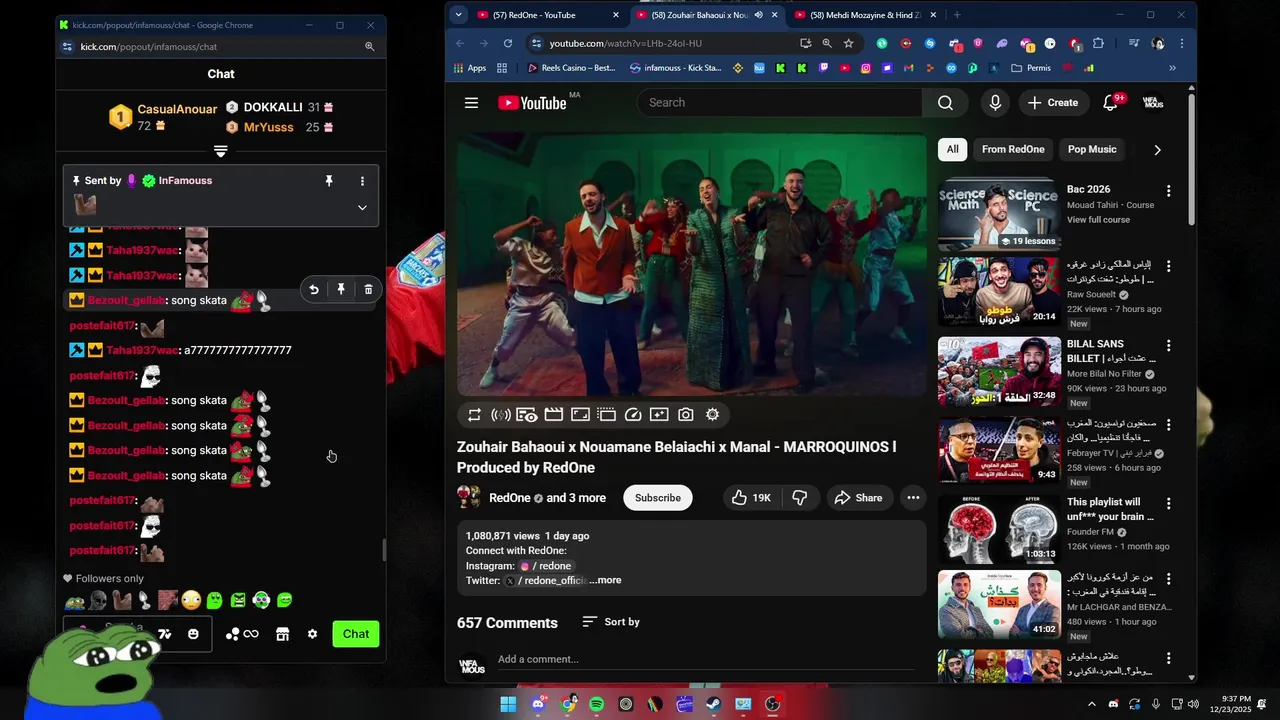Open options for BILAL SANS BILLET video

(x=1168, y=346)
